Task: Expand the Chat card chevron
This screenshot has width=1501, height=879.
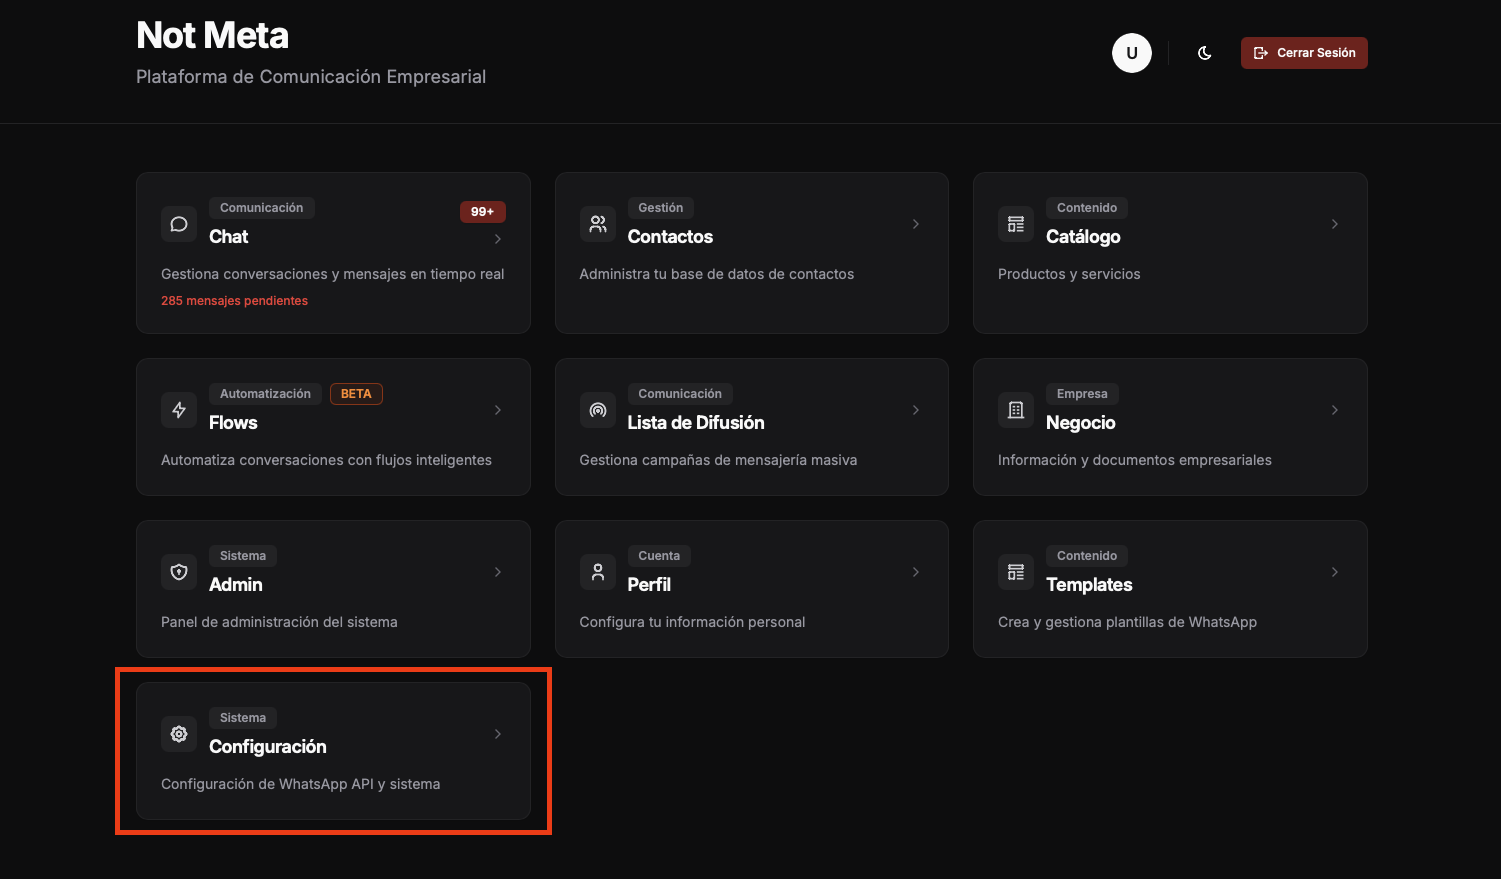Action: click(x=497, y=238)
